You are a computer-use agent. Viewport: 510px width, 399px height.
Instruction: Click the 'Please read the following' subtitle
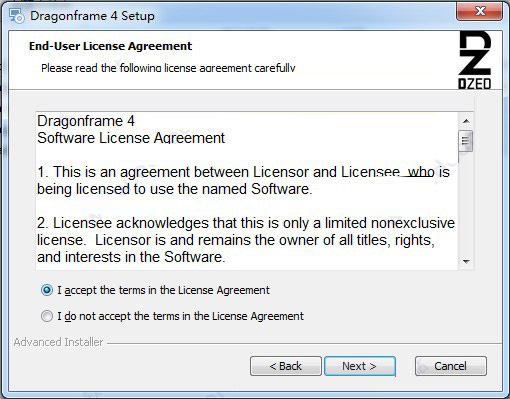coord(168,68)
